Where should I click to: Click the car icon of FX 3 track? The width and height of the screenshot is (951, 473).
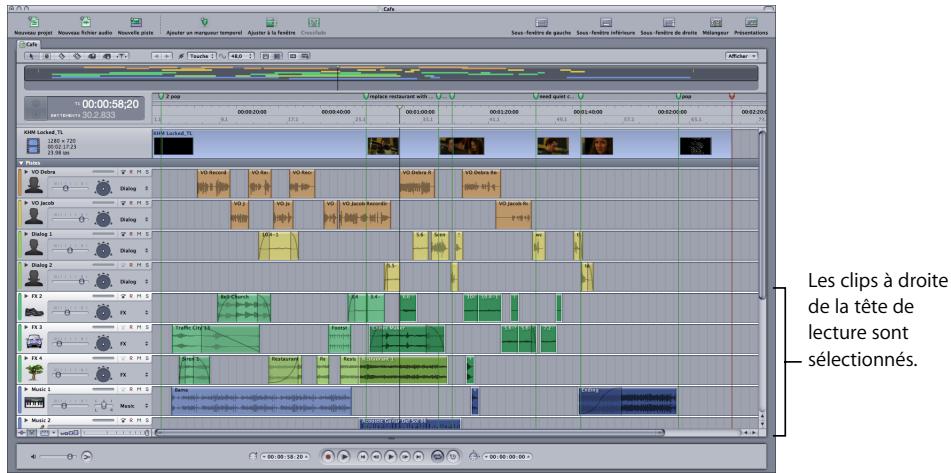tap(33, 343)
